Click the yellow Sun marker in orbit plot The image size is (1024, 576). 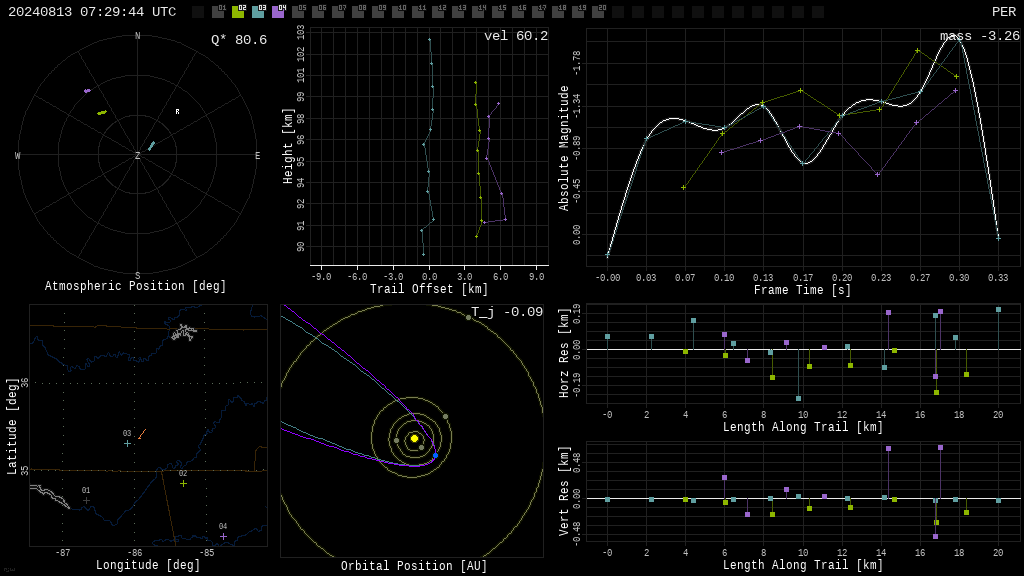[x=414, y=438]
